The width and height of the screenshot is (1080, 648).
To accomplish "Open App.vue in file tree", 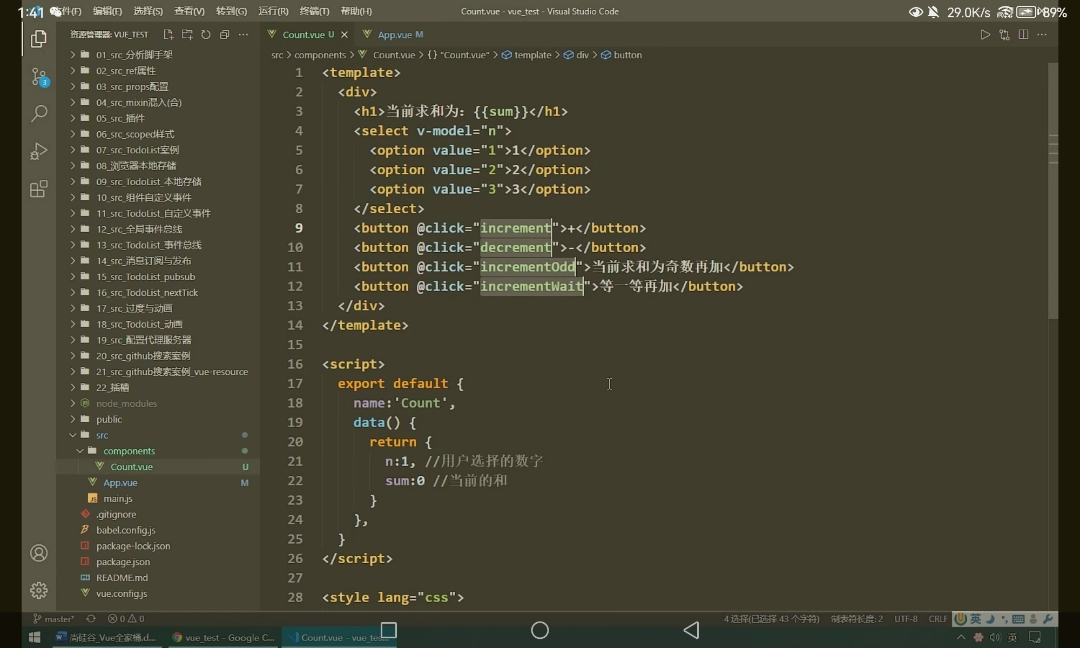I will (x=120, y=482).
